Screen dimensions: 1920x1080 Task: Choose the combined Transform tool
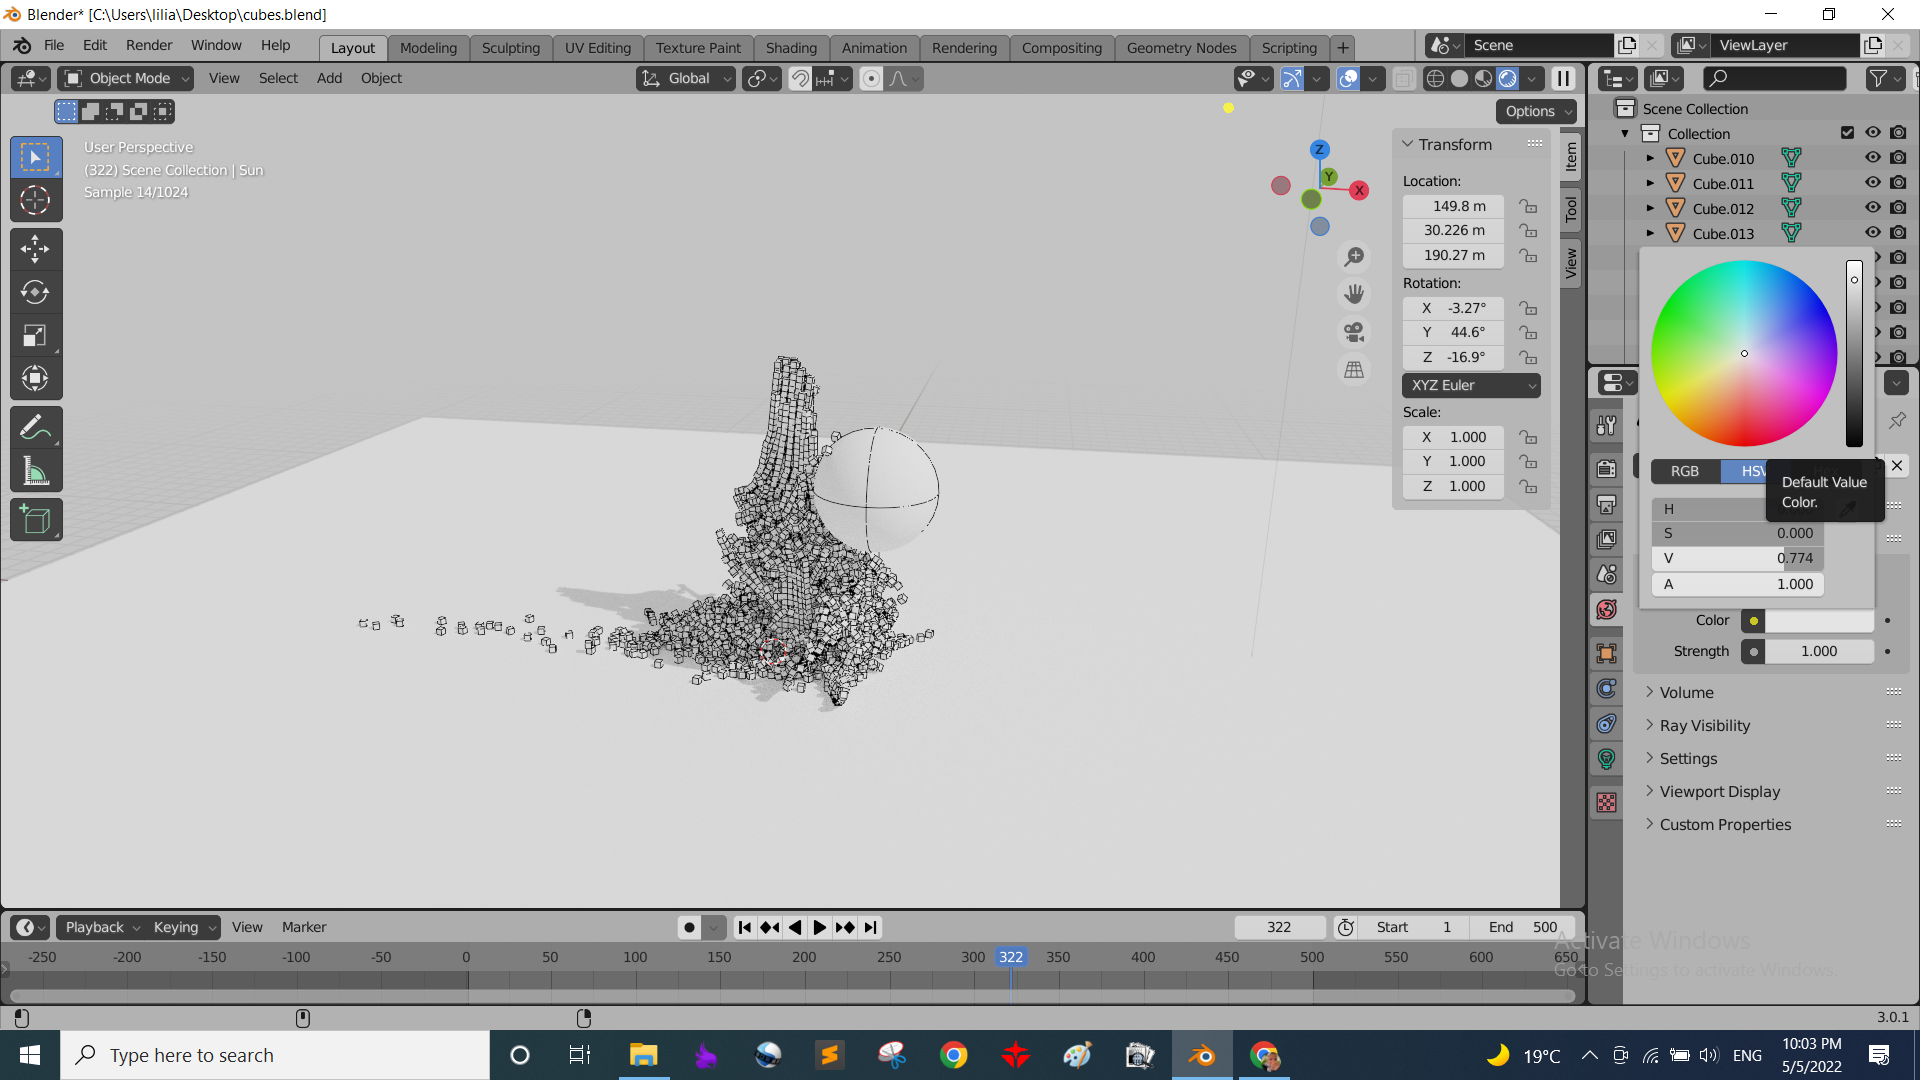click(x=35, y=378)
